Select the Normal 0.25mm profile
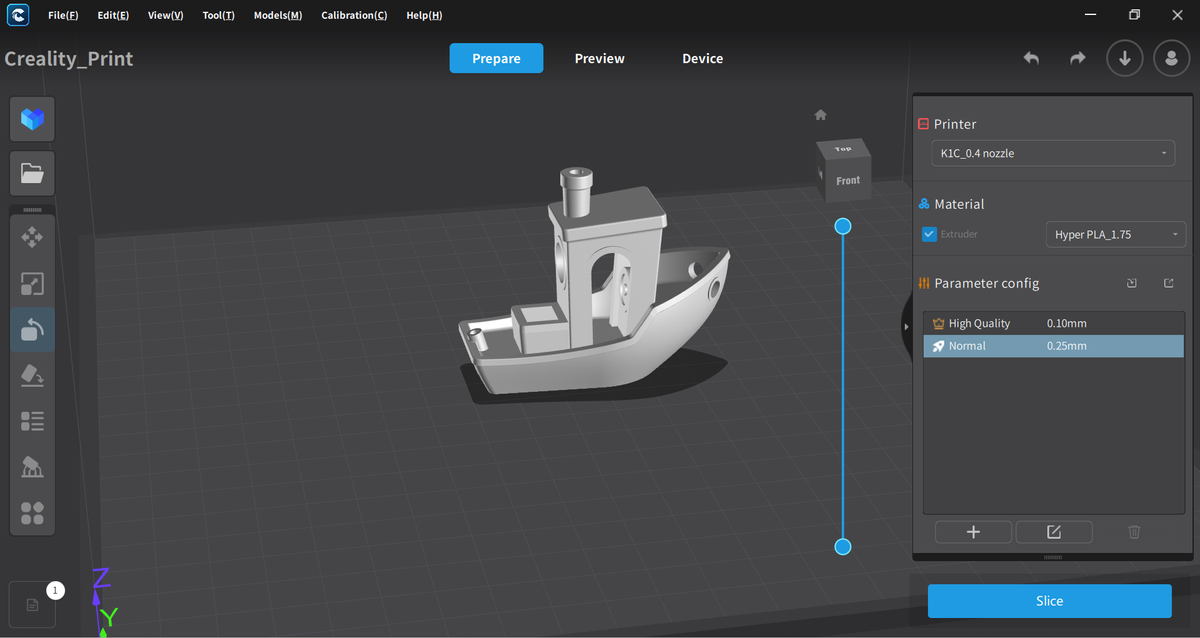This screenshot has width=1200, height=638. [1053, 346]
